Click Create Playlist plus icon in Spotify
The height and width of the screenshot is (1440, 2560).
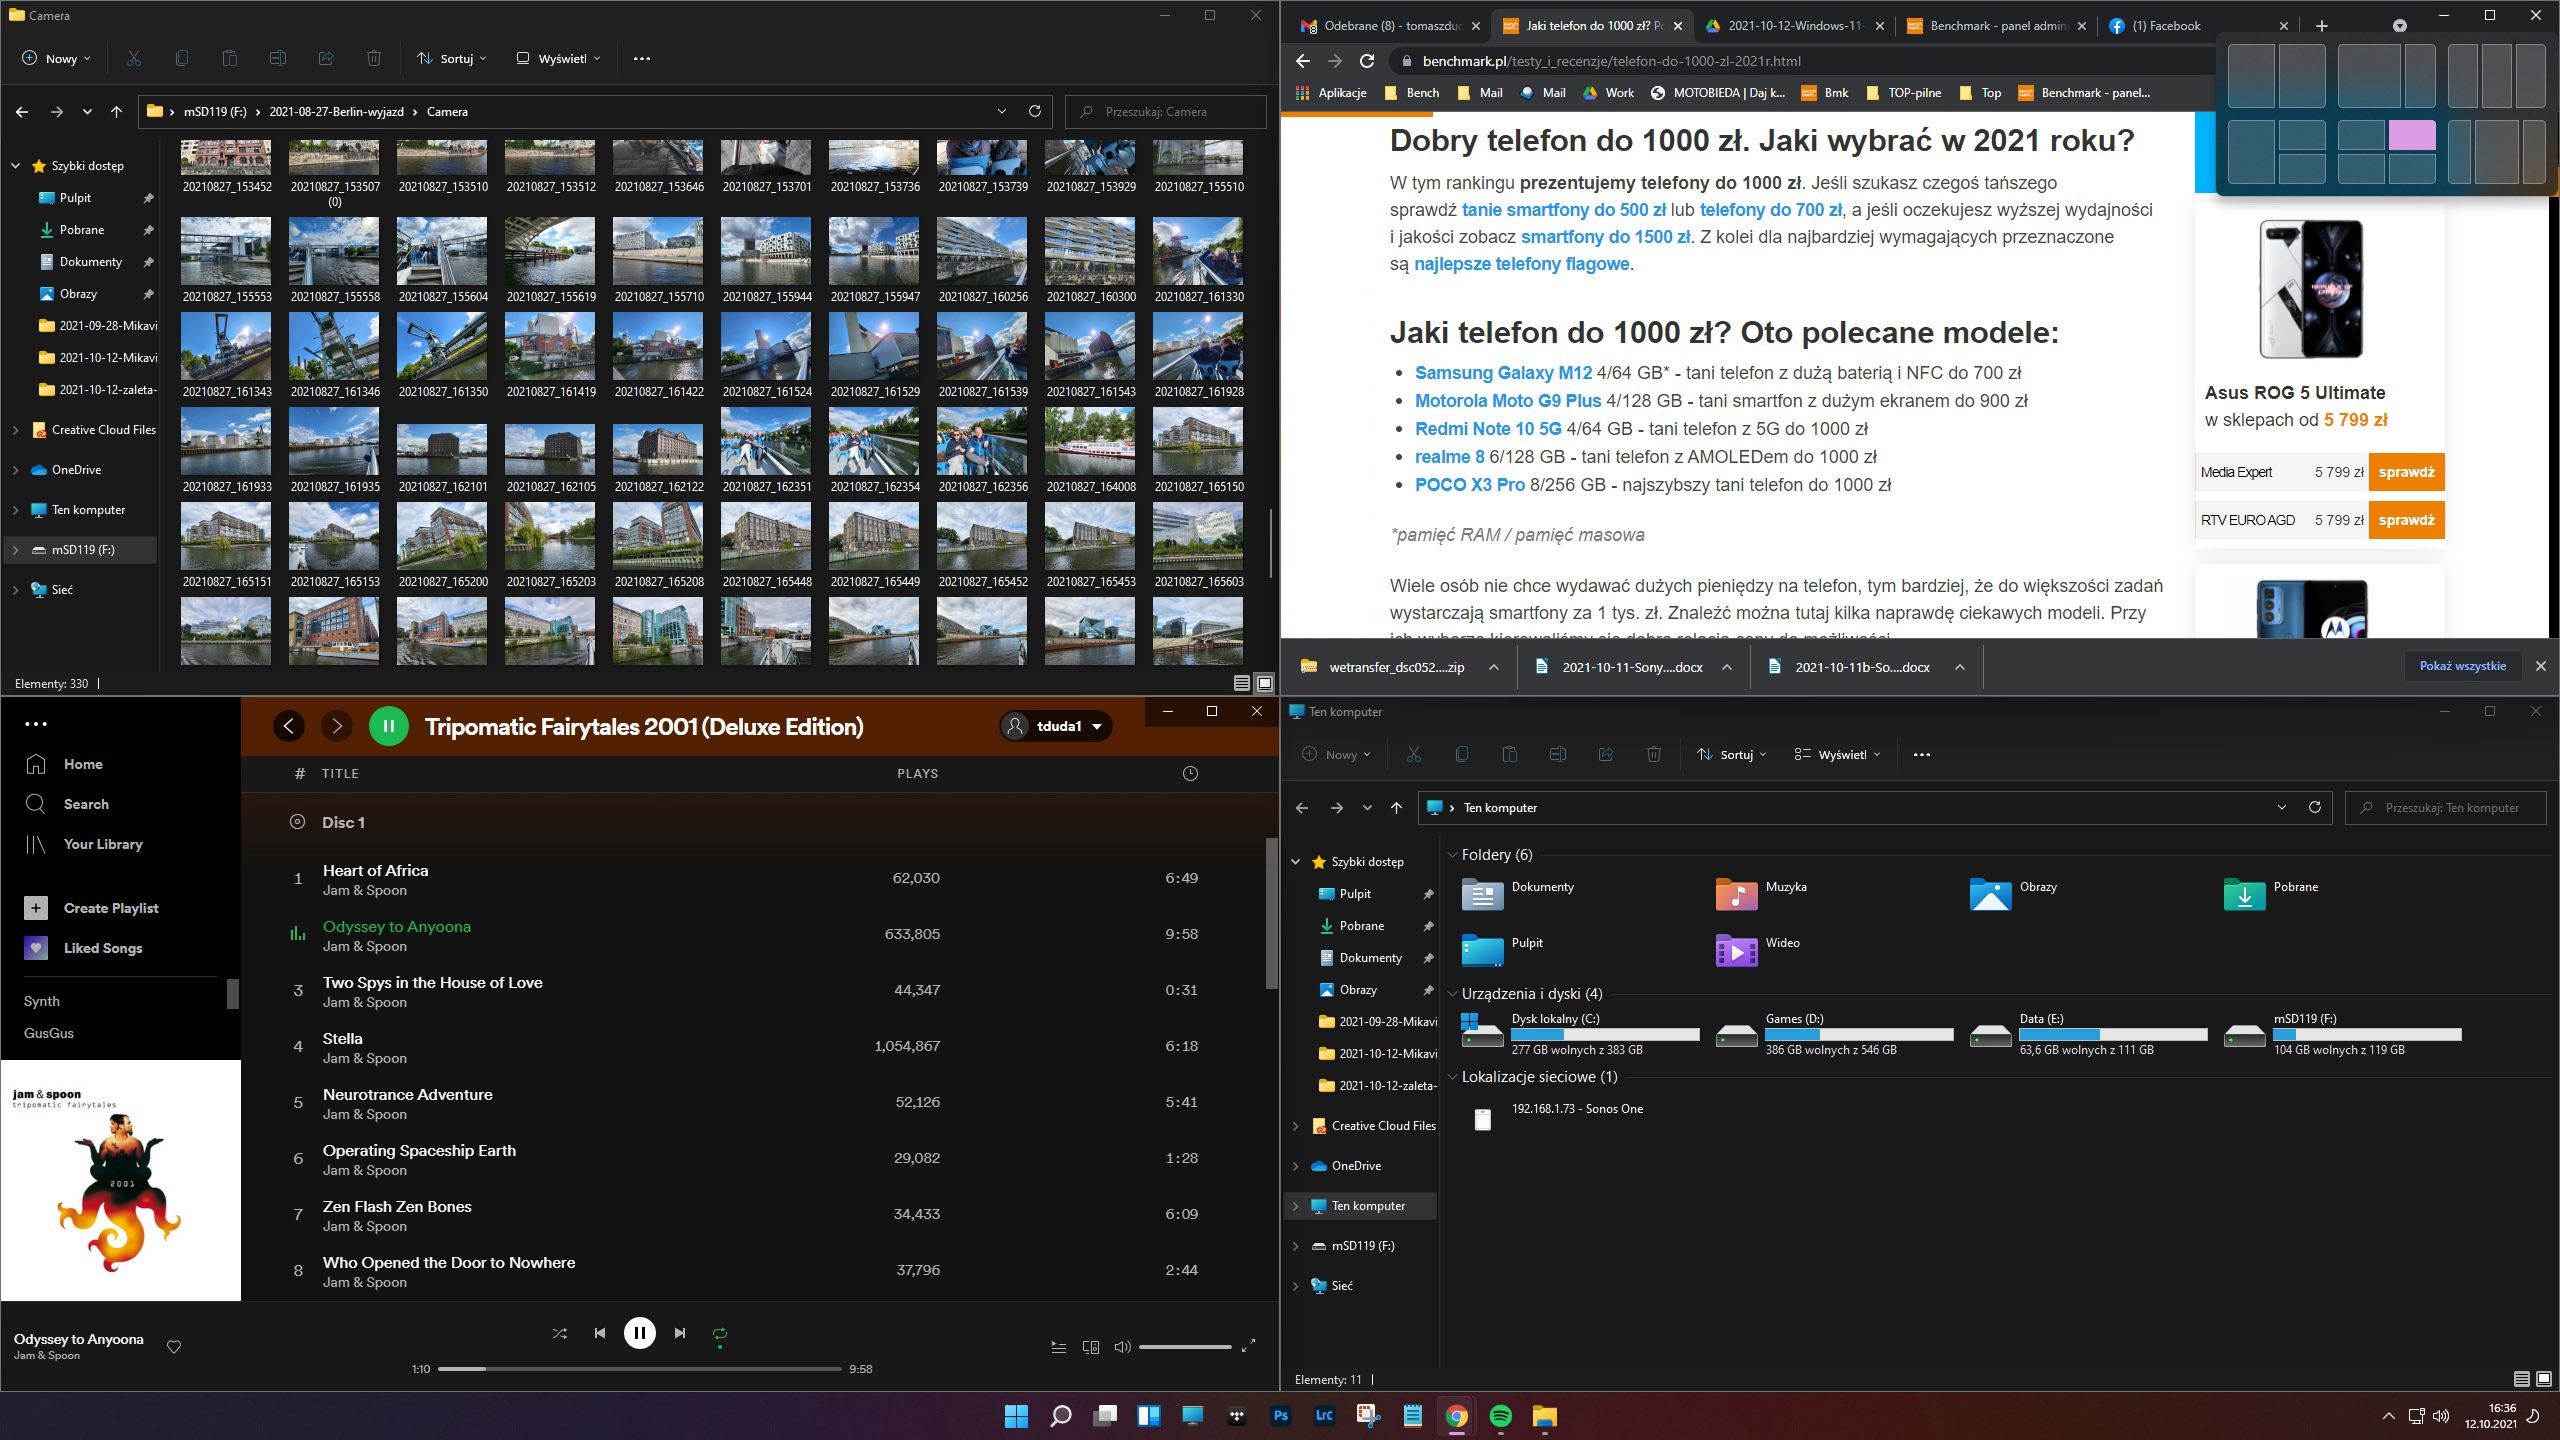[36, 908]
